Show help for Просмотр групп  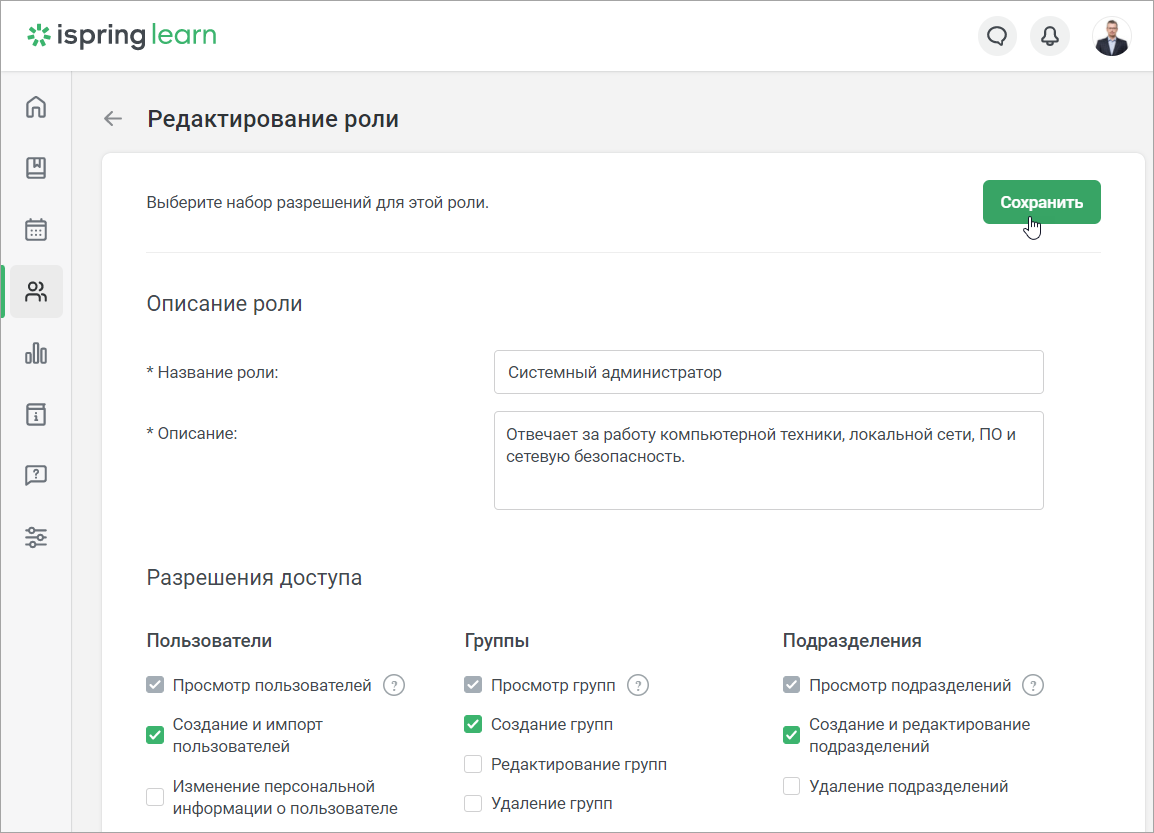(x=638, y=686)
